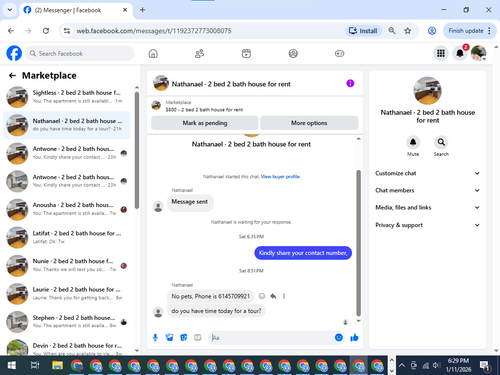Expand Customize chat section
This screenshot has height=375, width=500.
pos(427,173)
